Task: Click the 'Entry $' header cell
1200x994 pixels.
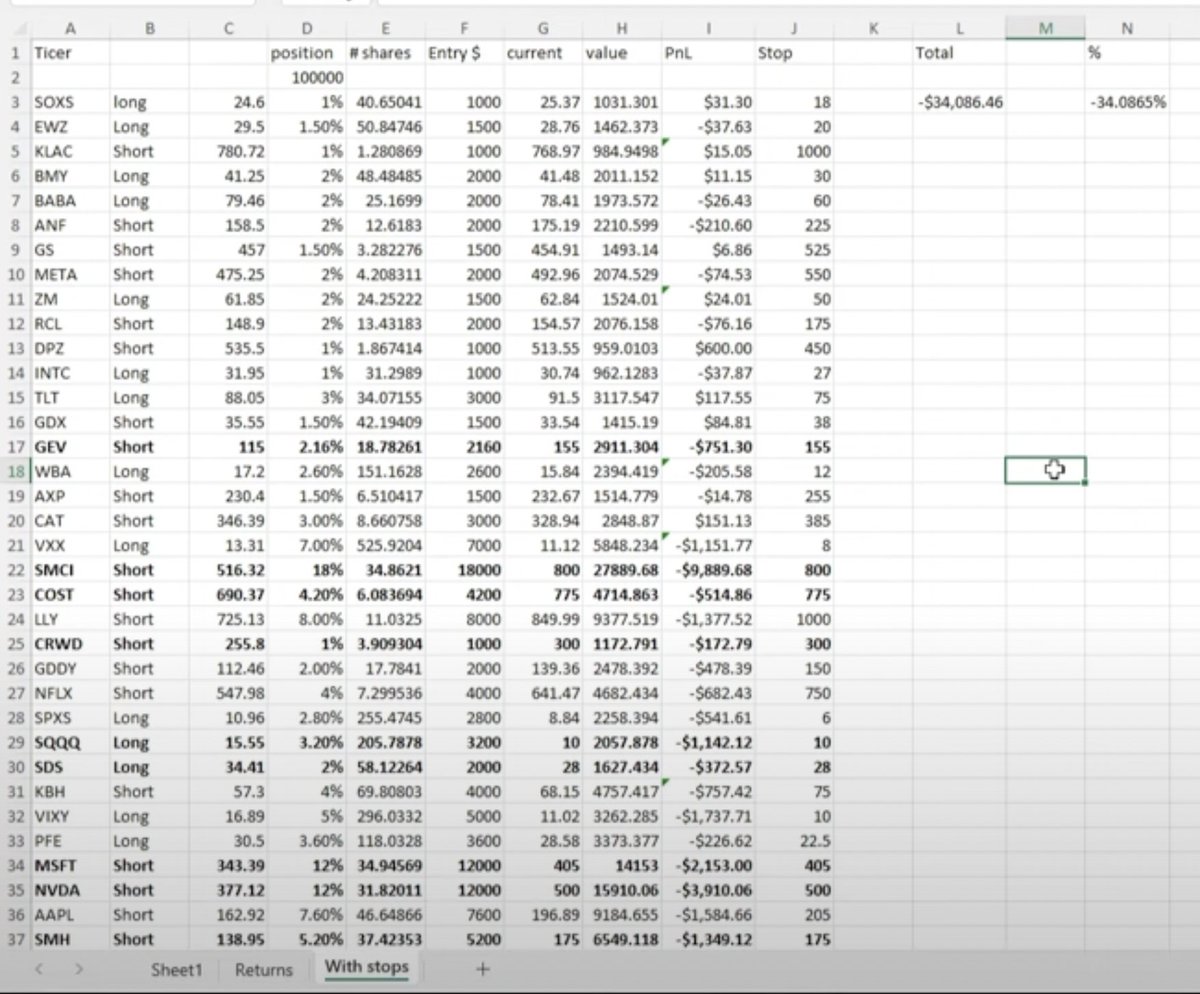Action: [x=463, y=53]
